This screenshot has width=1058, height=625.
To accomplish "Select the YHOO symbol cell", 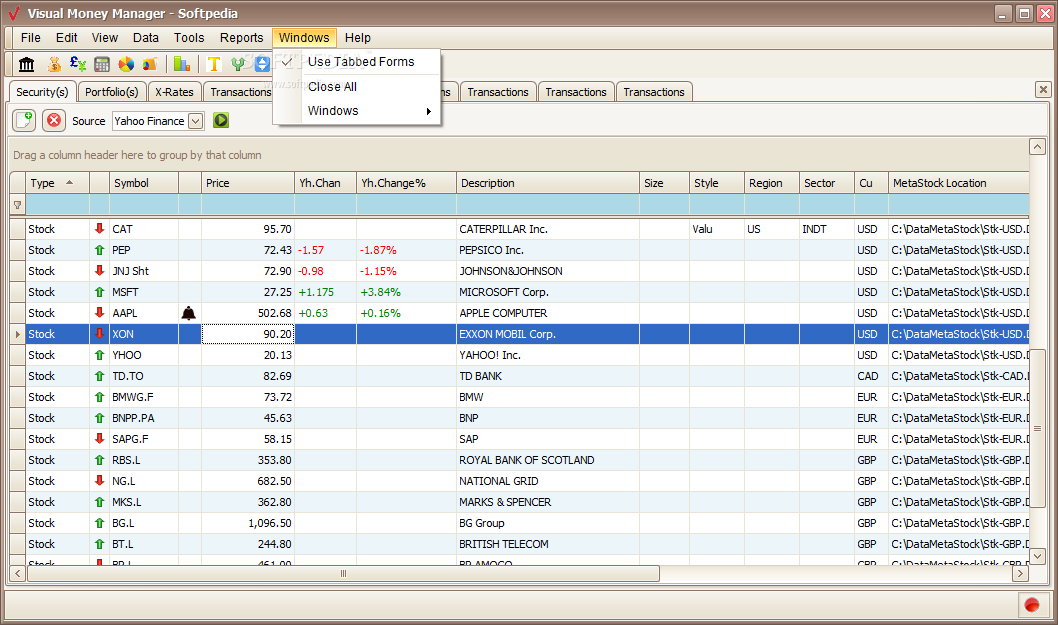I will click(x=144, y=355).
